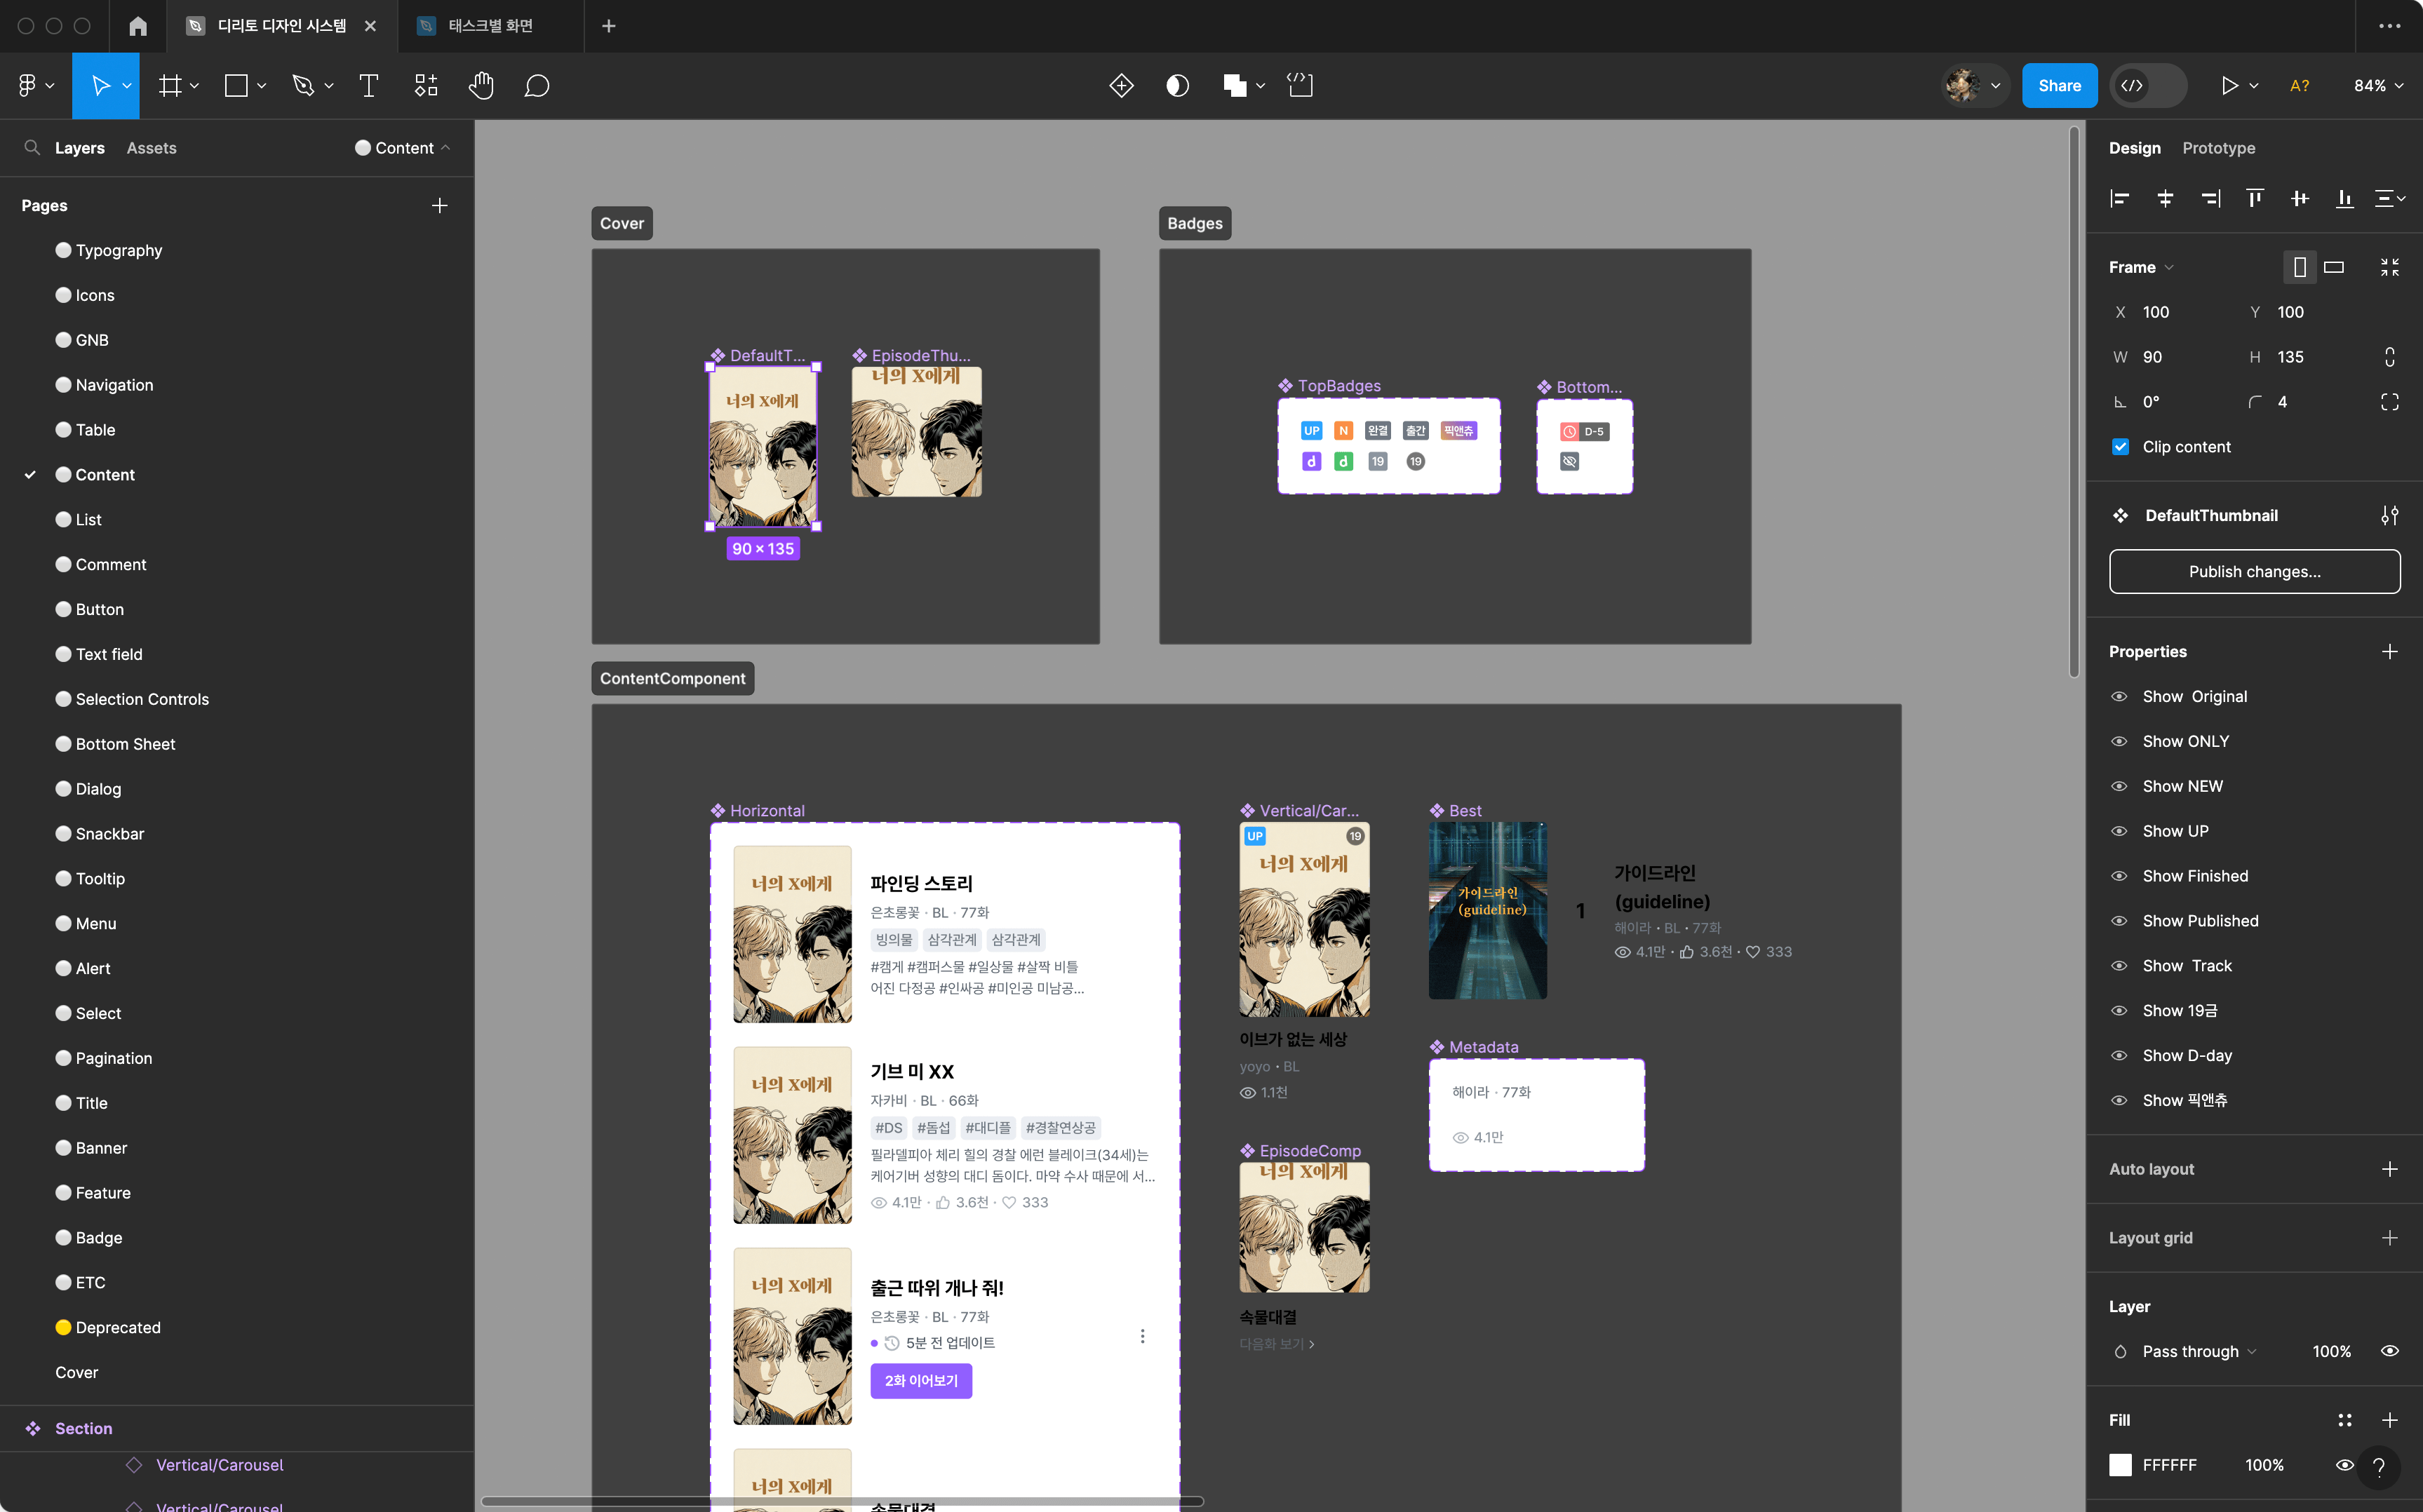The image size is (2423, 1512).
Task: Toggle dark mask contrast icon
Action: point(1177,86)
